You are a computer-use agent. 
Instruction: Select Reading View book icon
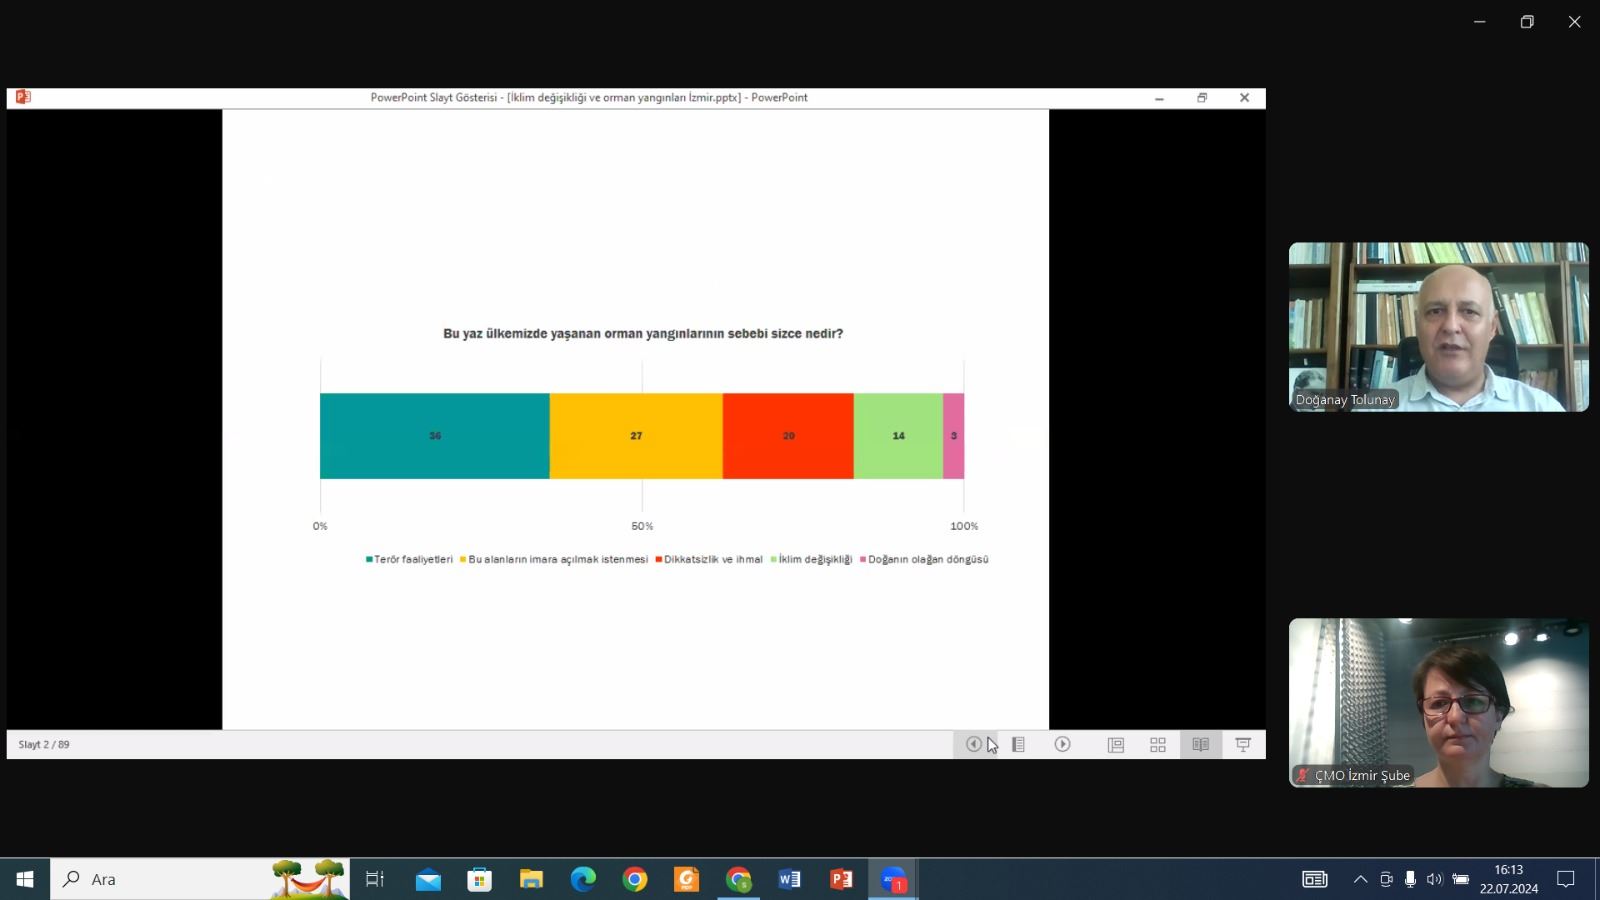click(x=1200, y=744)
